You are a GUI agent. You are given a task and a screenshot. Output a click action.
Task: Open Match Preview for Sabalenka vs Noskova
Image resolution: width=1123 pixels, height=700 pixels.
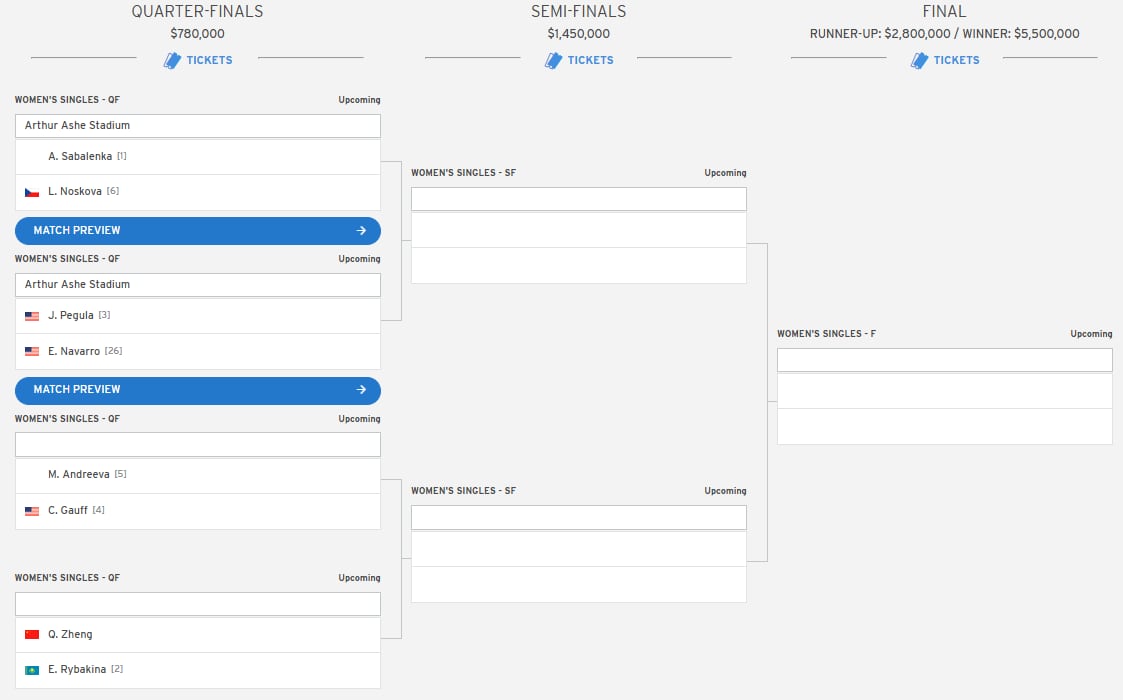(198, 231)
